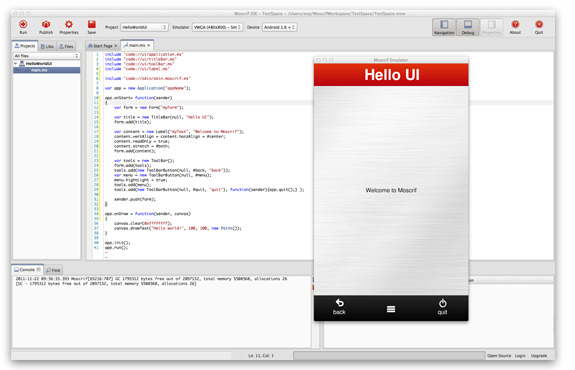Click the app.onDraw function line
This screenshot has width=575, height=370.
coord(148,214)
